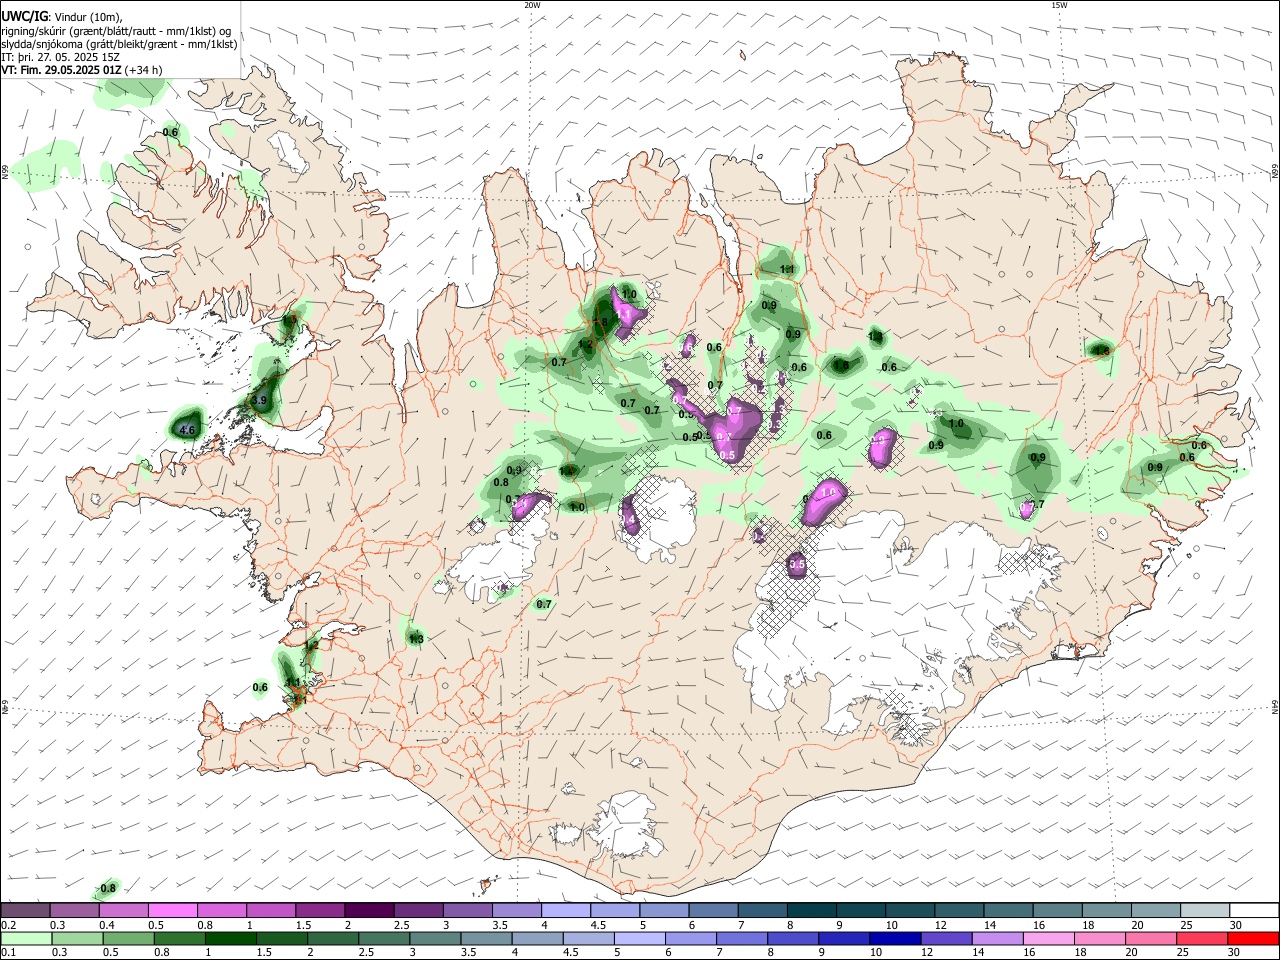Click the "15W" longitude label

(x=1059, y=5)
